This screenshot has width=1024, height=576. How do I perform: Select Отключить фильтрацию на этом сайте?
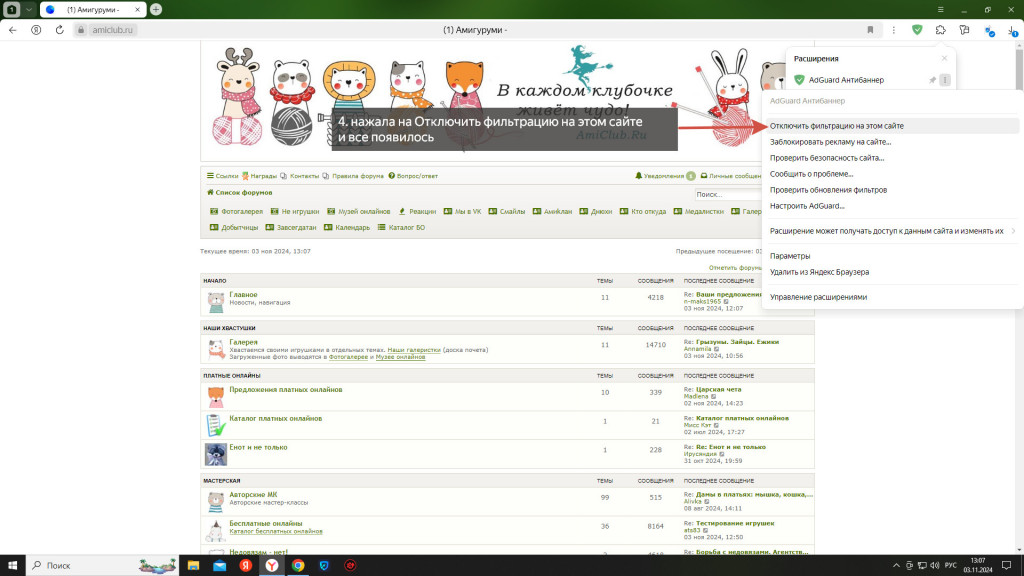(x=836, y=126)
